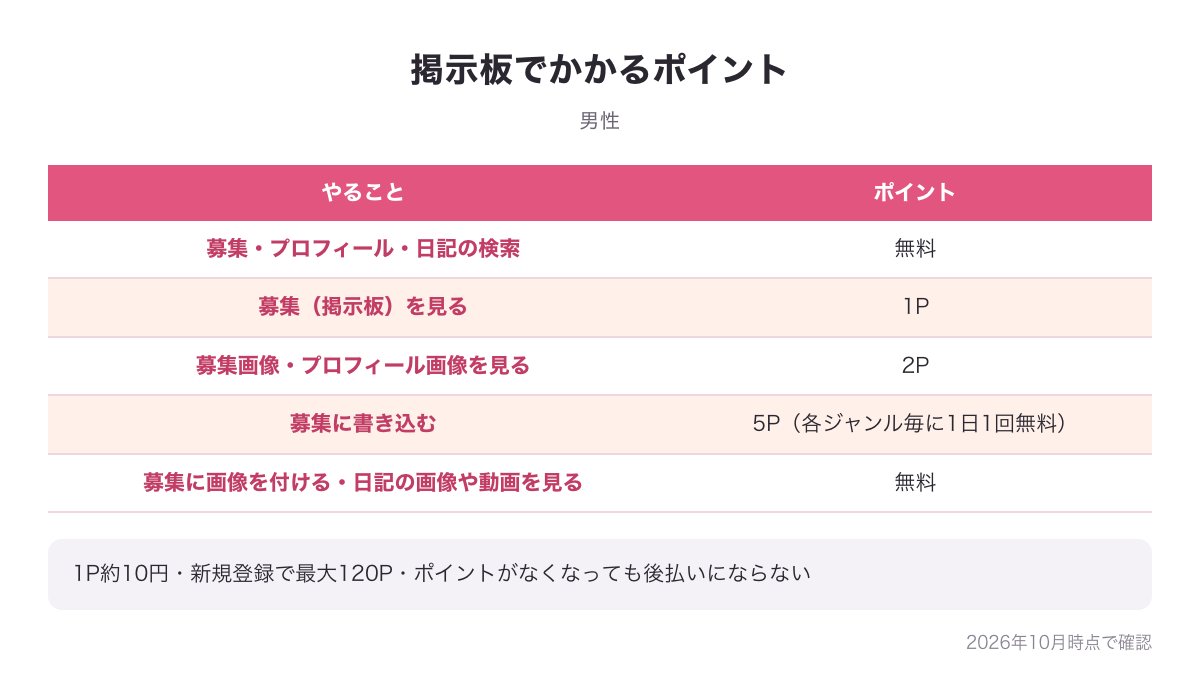The width and height of the screenshot is (1200, 691).
Task: Select 募集に画像を付ける・日記の画像や動画を見る row label
Action: pos(363,483)
